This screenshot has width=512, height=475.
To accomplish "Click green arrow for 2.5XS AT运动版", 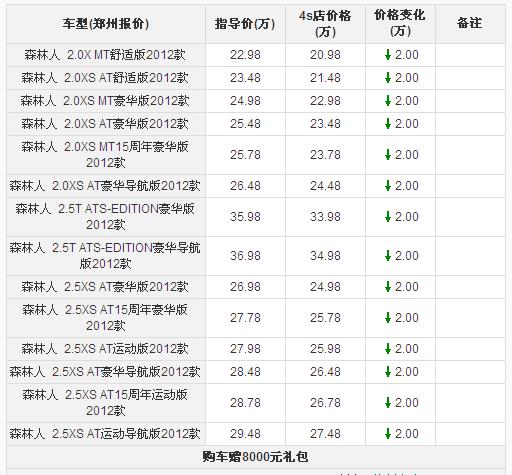I will point(388,348).
